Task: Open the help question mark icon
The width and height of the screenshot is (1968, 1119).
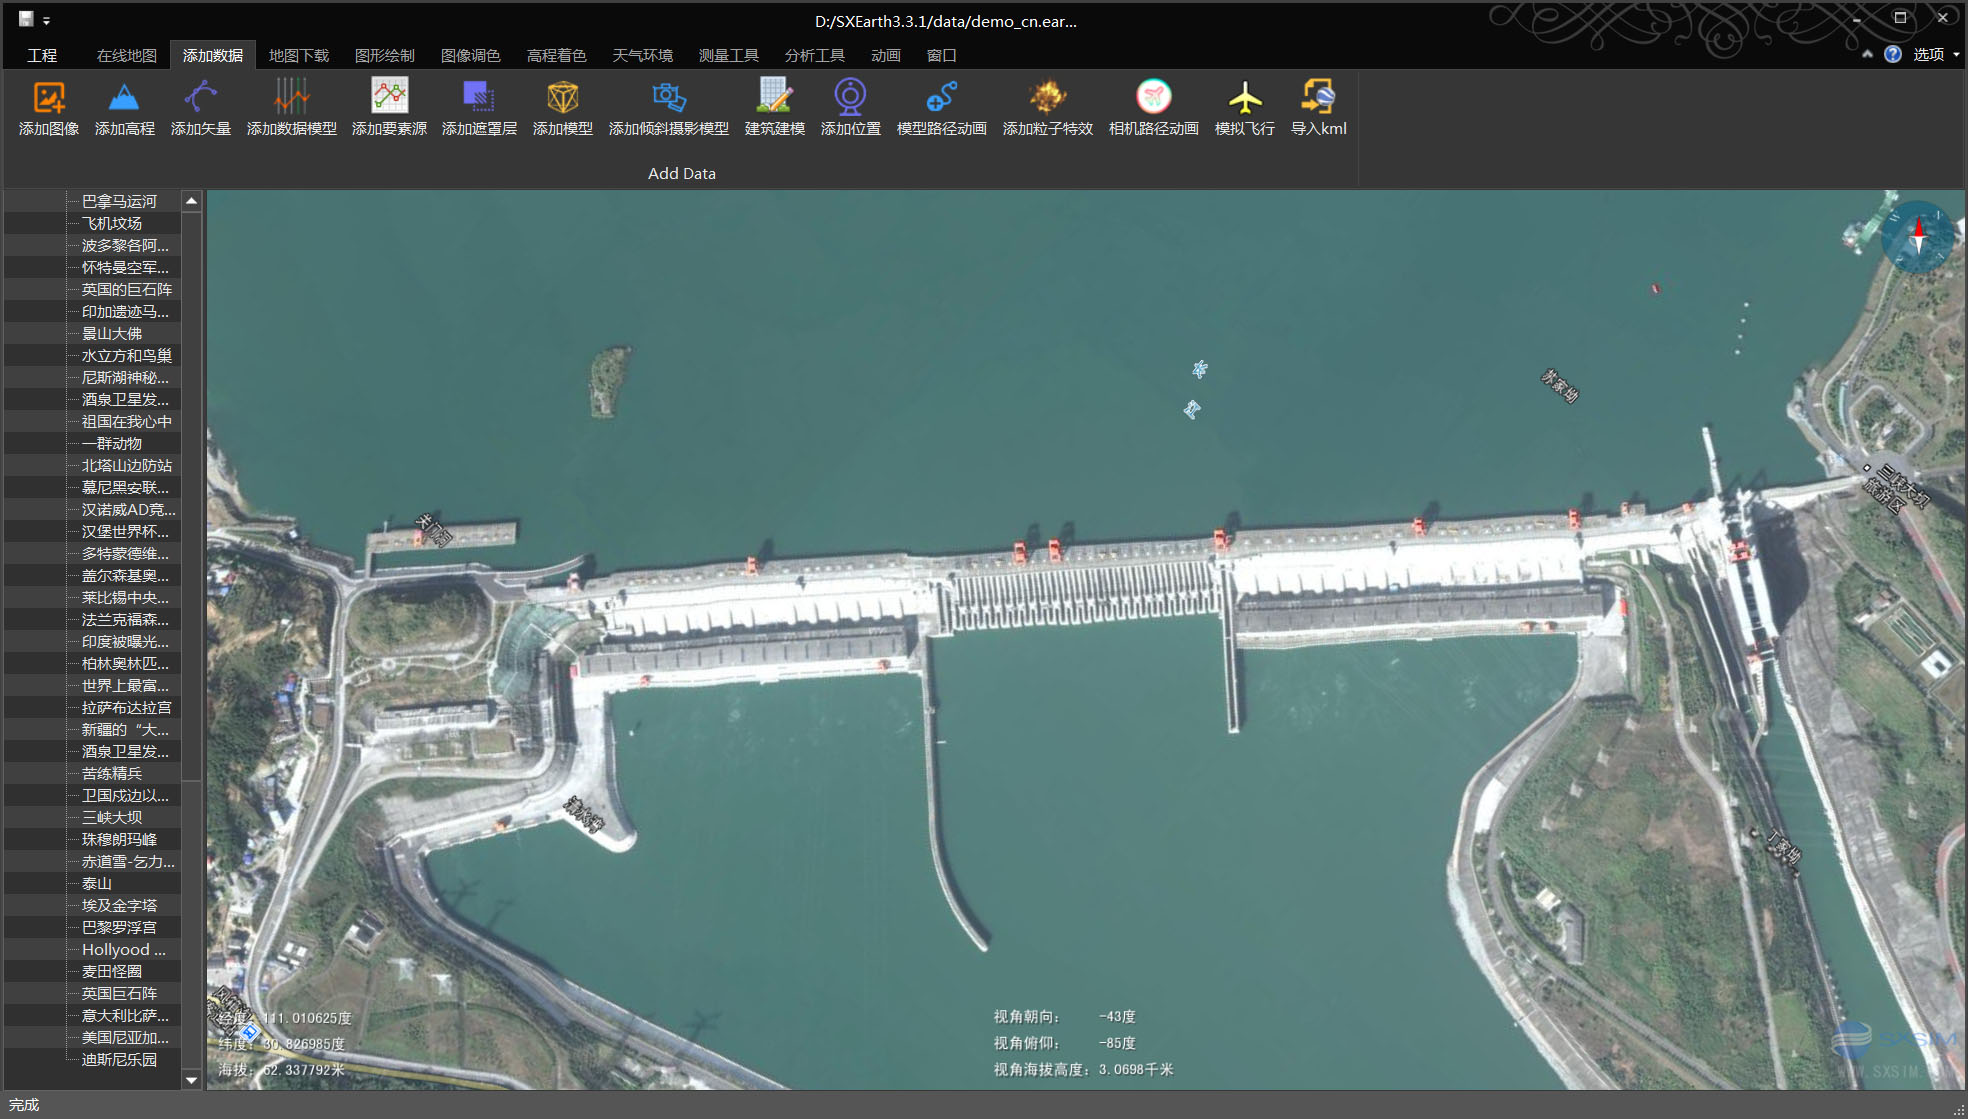Action: tap(1892, 54)
